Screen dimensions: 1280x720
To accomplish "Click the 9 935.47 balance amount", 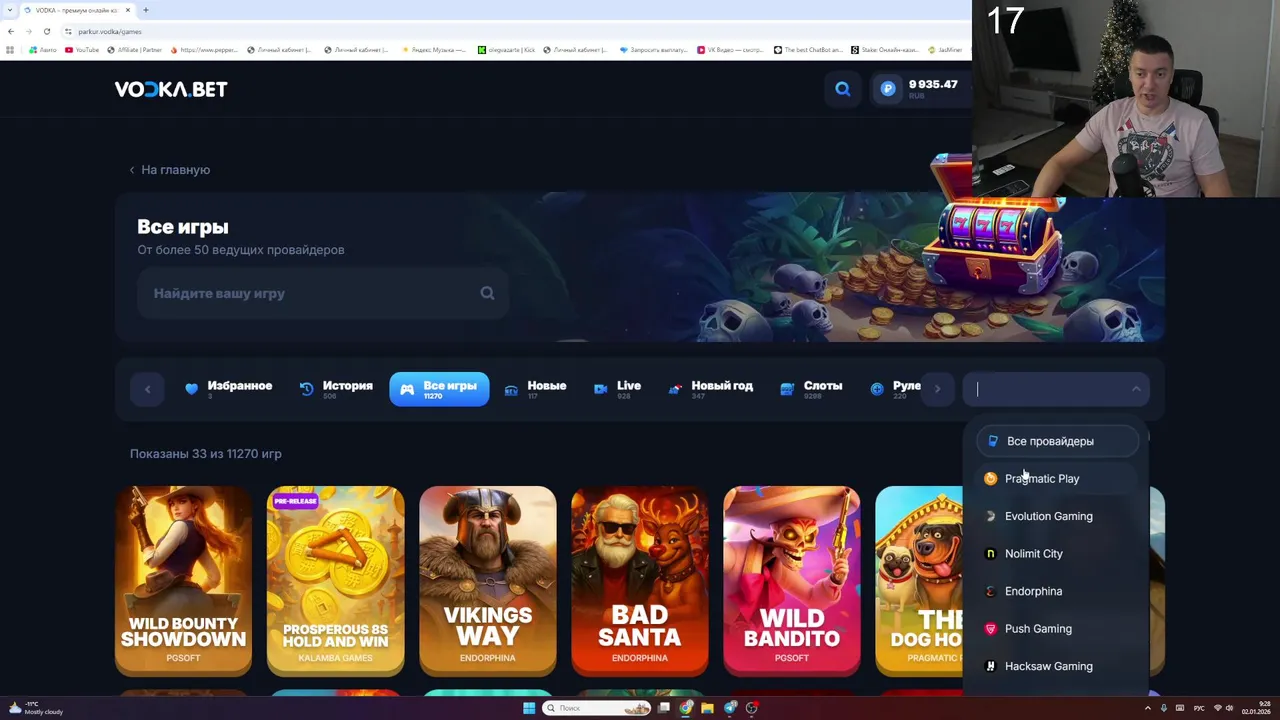I will pos(933,85).
